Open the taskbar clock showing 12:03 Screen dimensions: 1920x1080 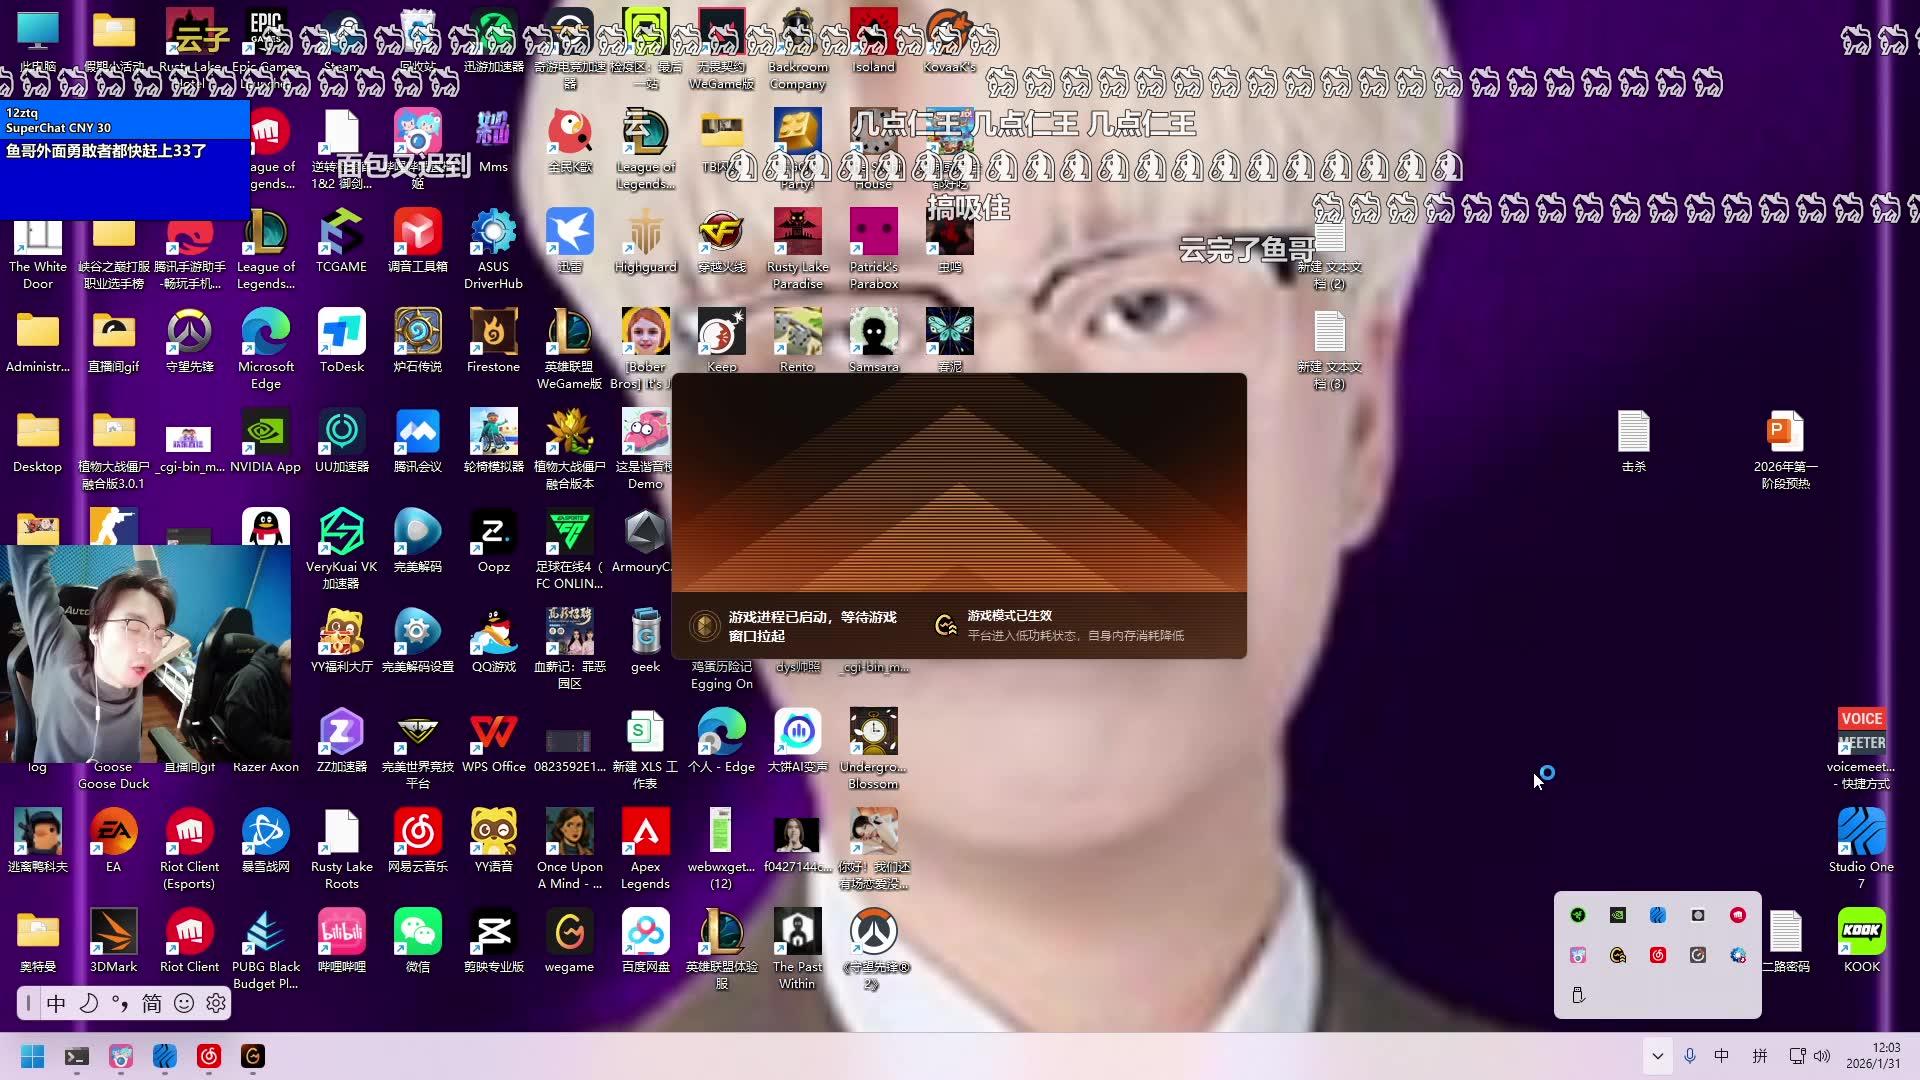coord(1872,1056)
